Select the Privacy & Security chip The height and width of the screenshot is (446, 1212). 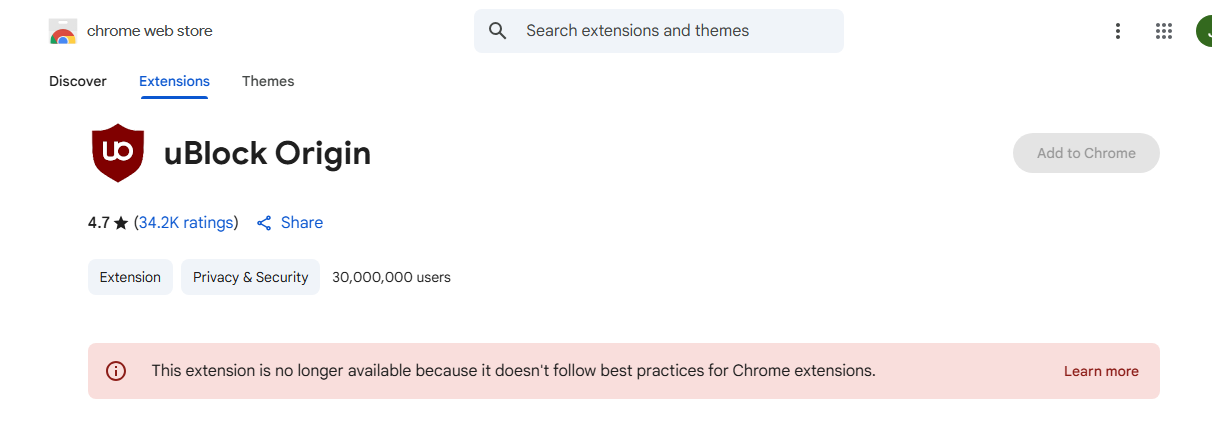point(250,277)
